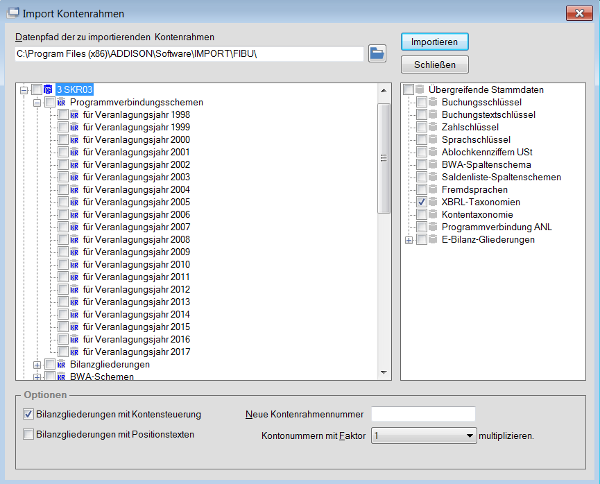Click database icon of Buchungsschlüssel
This screenshot has height=484, width=600.
pyautogui.click(x=433, y=102)
